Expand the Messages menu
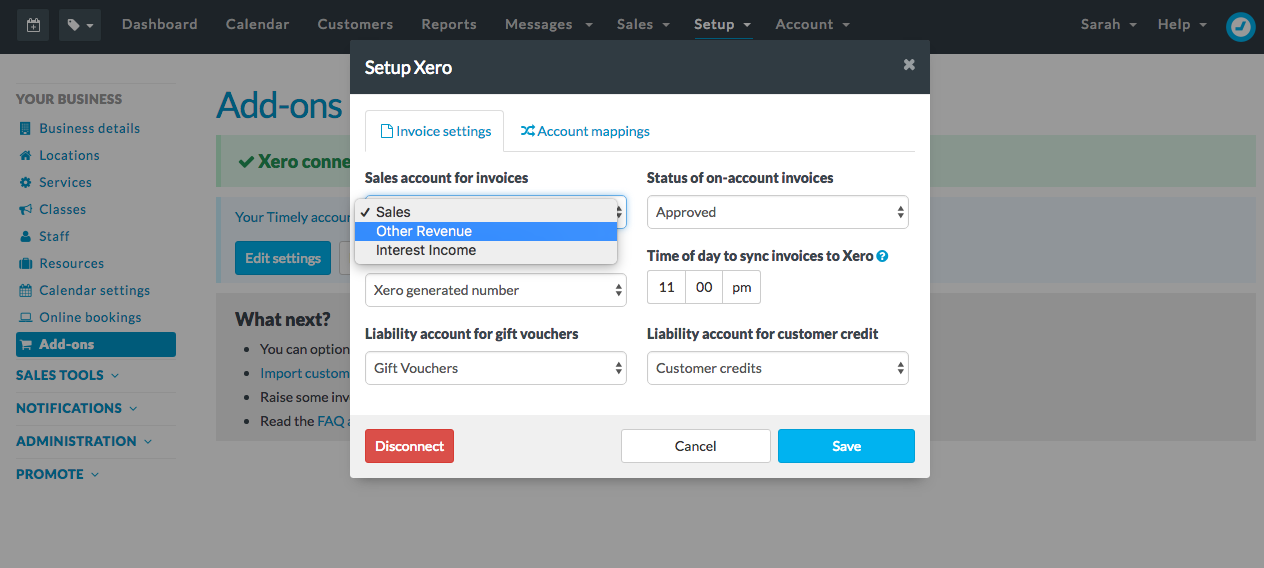1264x568 pixels. pyautogui.click(x=548, y=24)
